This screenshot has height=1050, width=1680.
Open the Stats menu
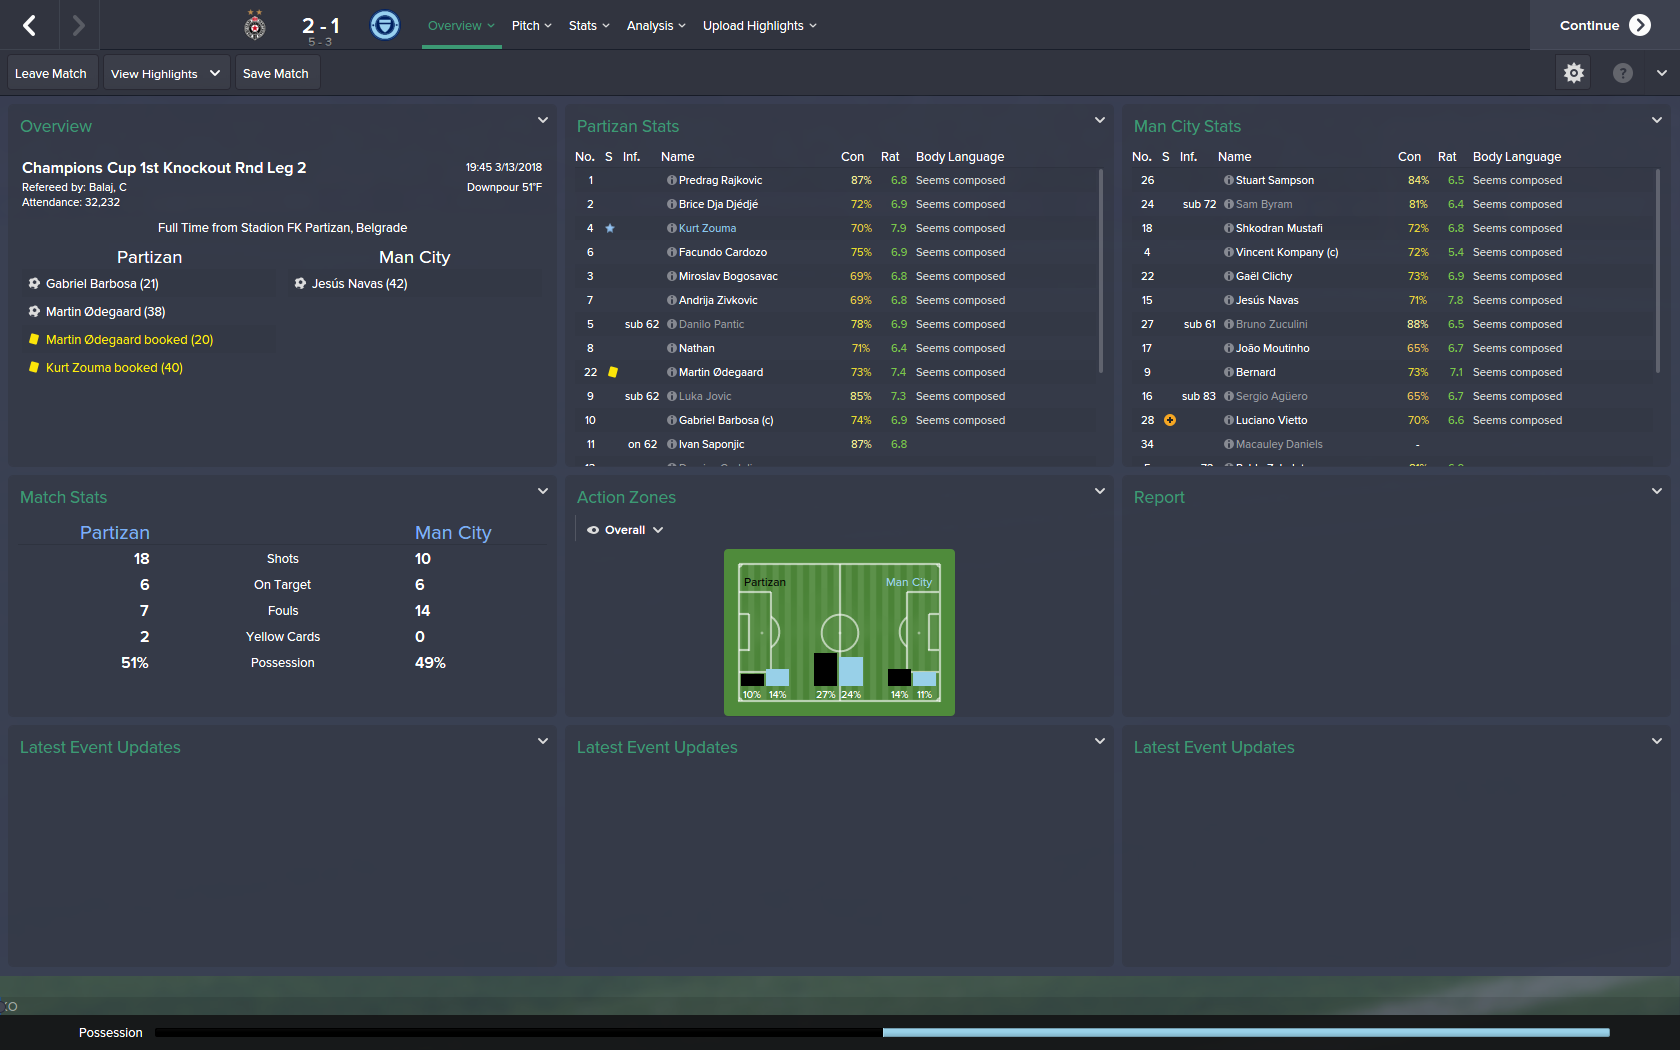click(589, 26)
